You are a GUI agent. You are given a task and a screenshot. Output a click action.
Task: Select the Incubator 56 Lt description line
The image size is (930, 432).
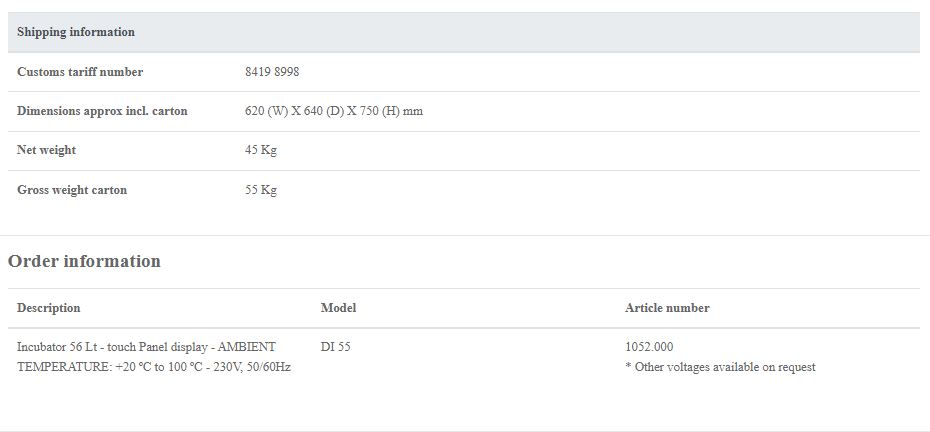pyautogui.click(x=146, y=347)
